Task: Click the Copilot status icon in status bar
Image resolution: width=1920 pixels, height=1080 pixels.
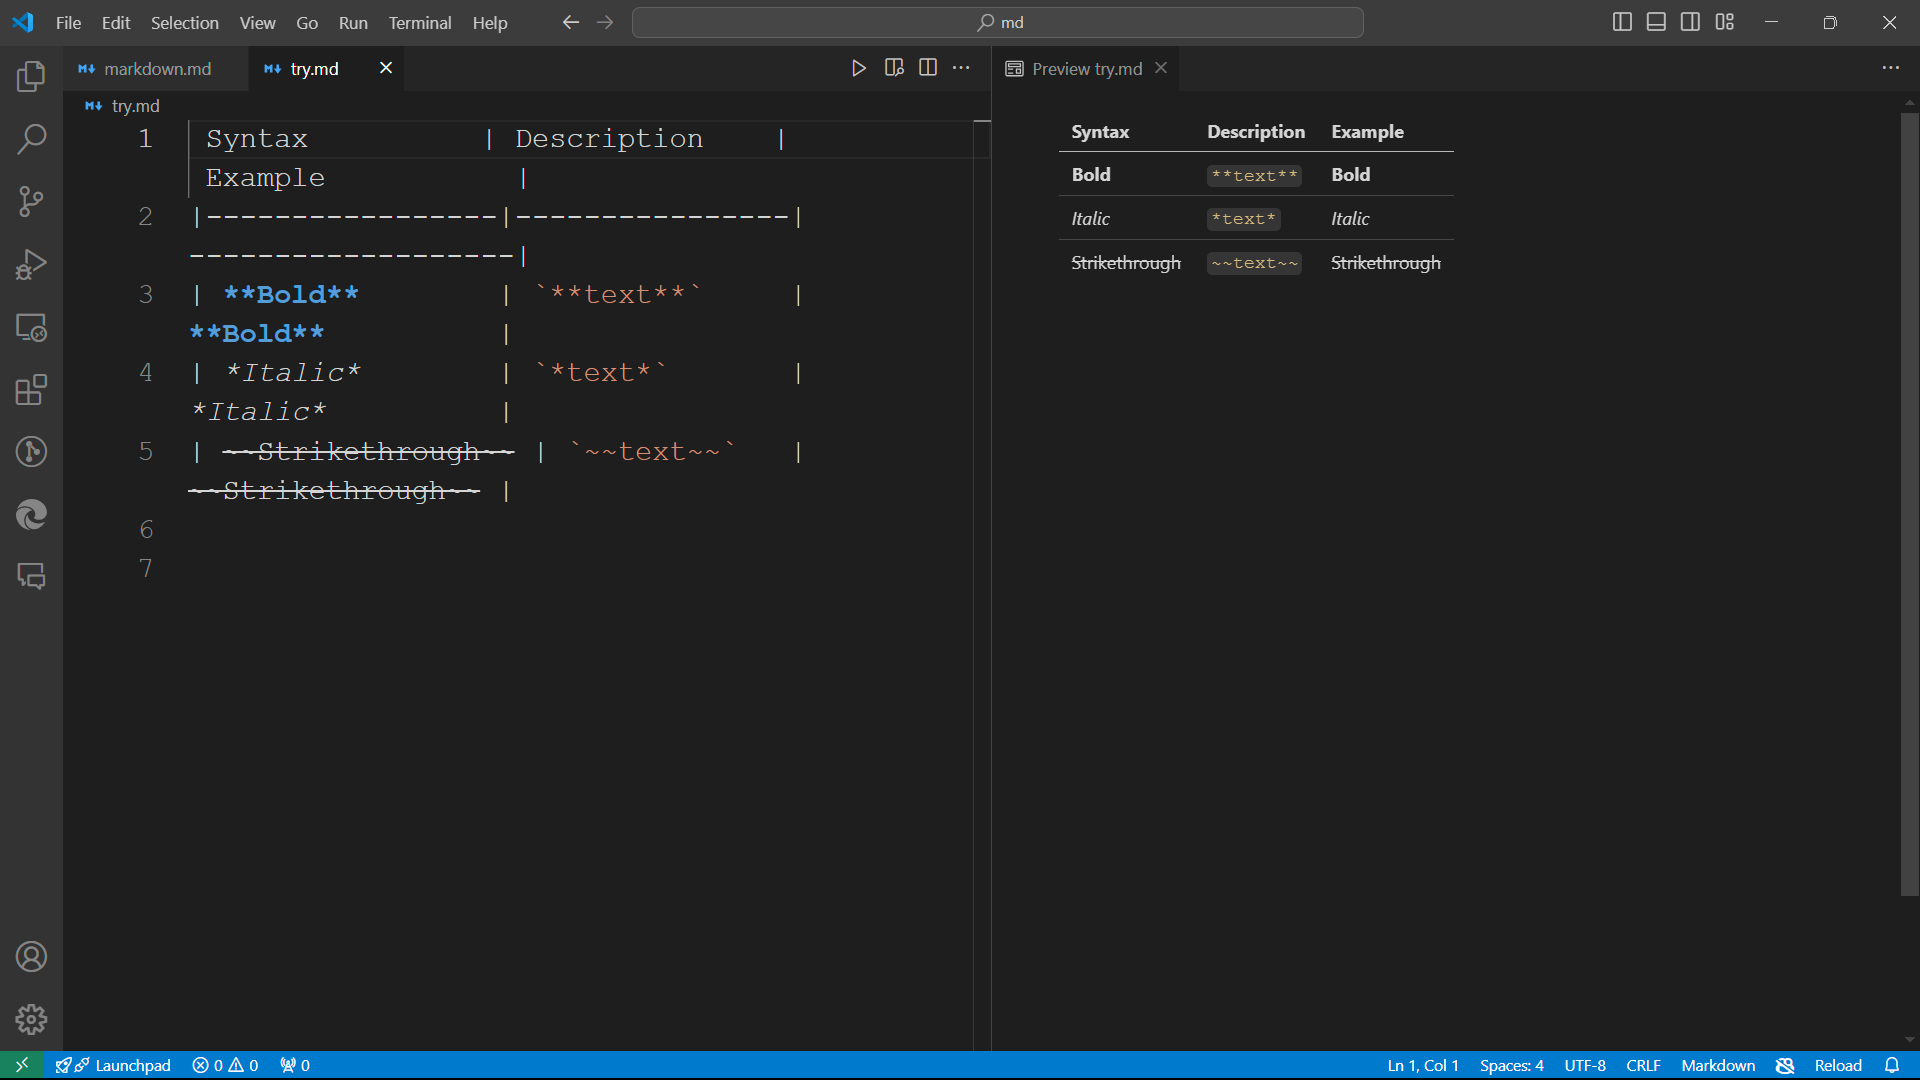Action: point(1785,1065)
